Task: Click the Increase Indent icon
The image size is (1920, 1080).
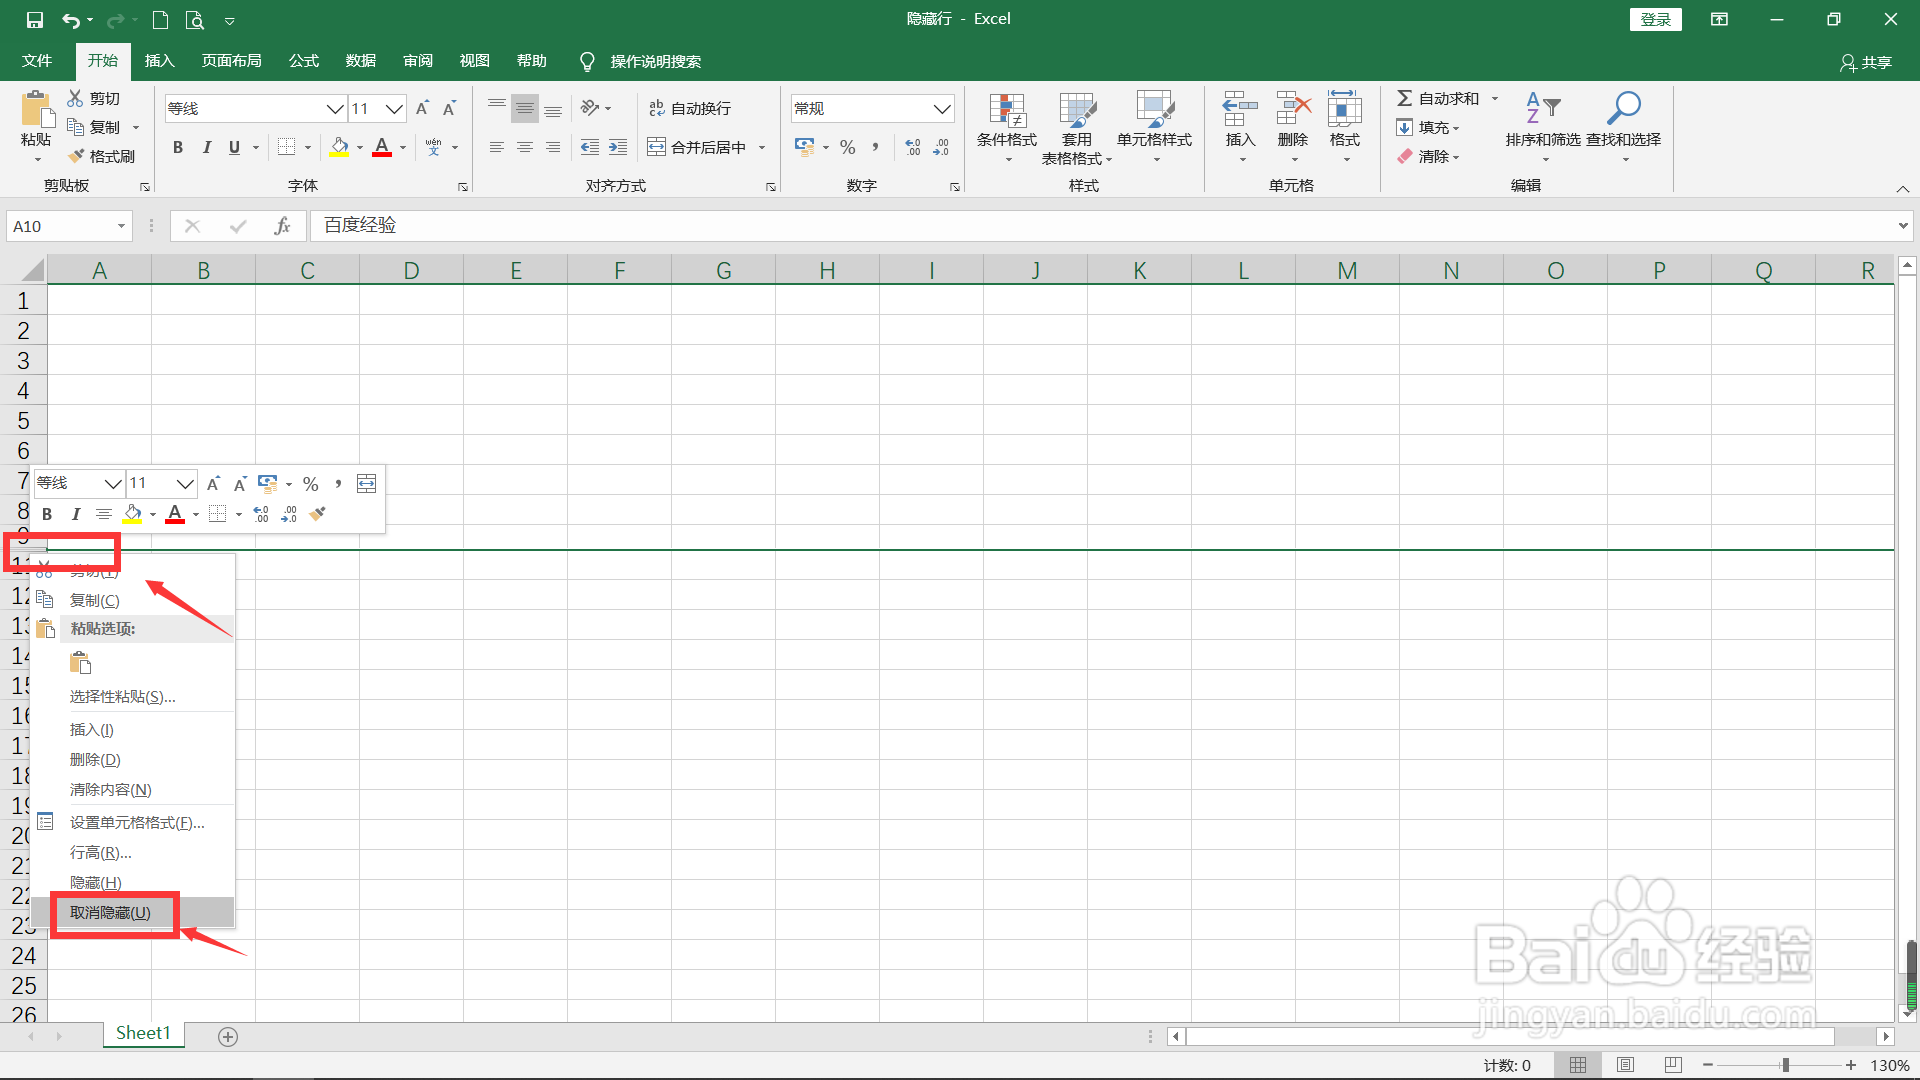Action: pyautogui.click(x=618, y=147)
